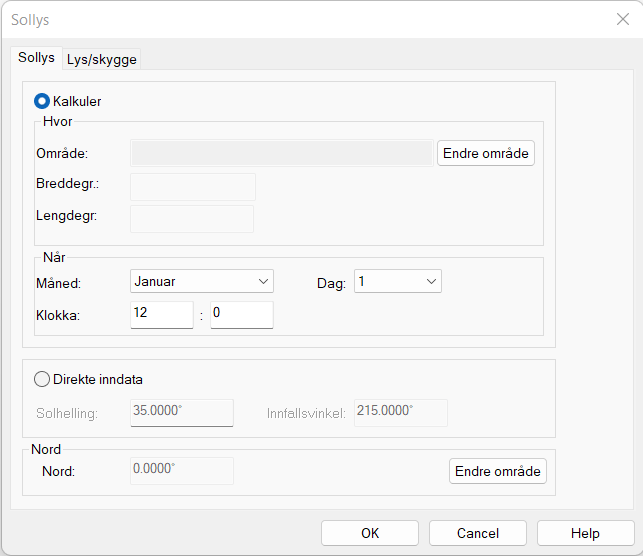Expand the Dag dropdown list
The image size is (643, 556).
tap(397, 282)
